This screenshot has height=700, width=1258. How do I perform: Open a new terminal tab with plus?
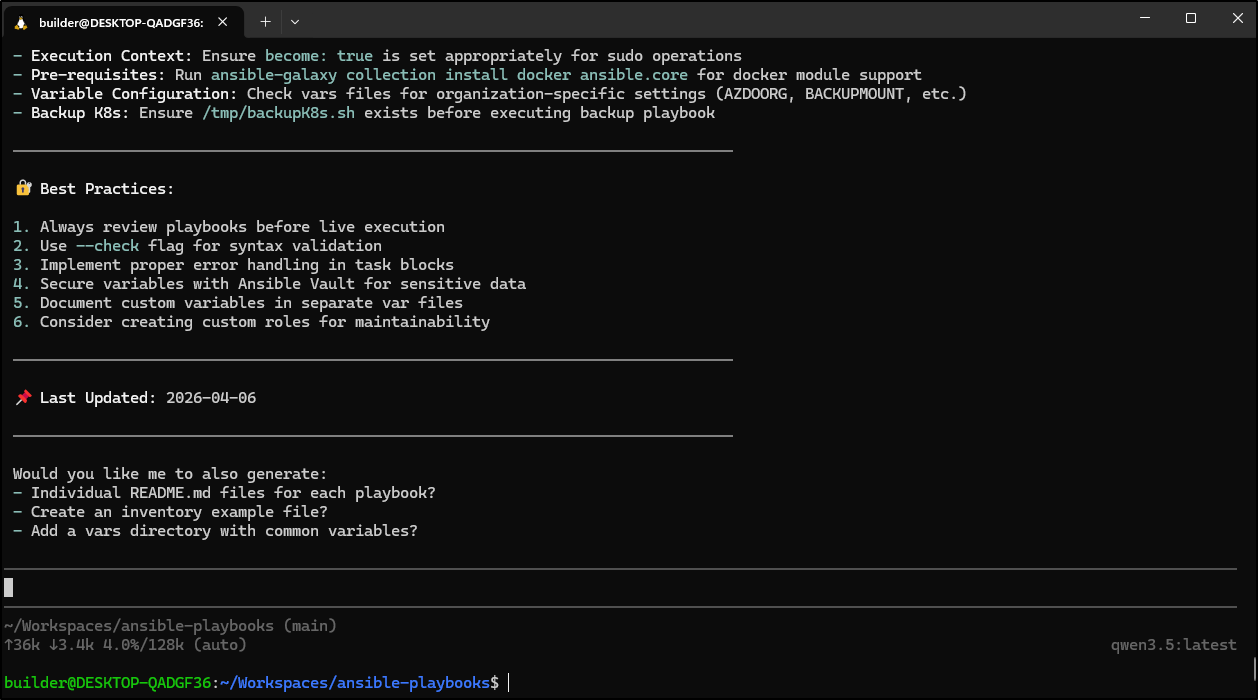coord(265,21)
